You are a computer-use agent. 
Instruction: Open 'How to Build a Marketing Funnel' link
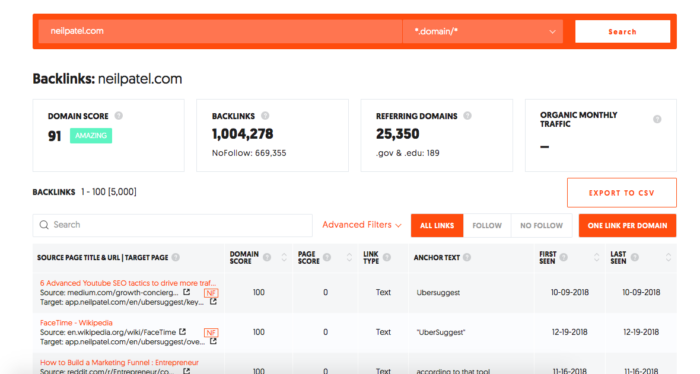[x=119, y=362]
